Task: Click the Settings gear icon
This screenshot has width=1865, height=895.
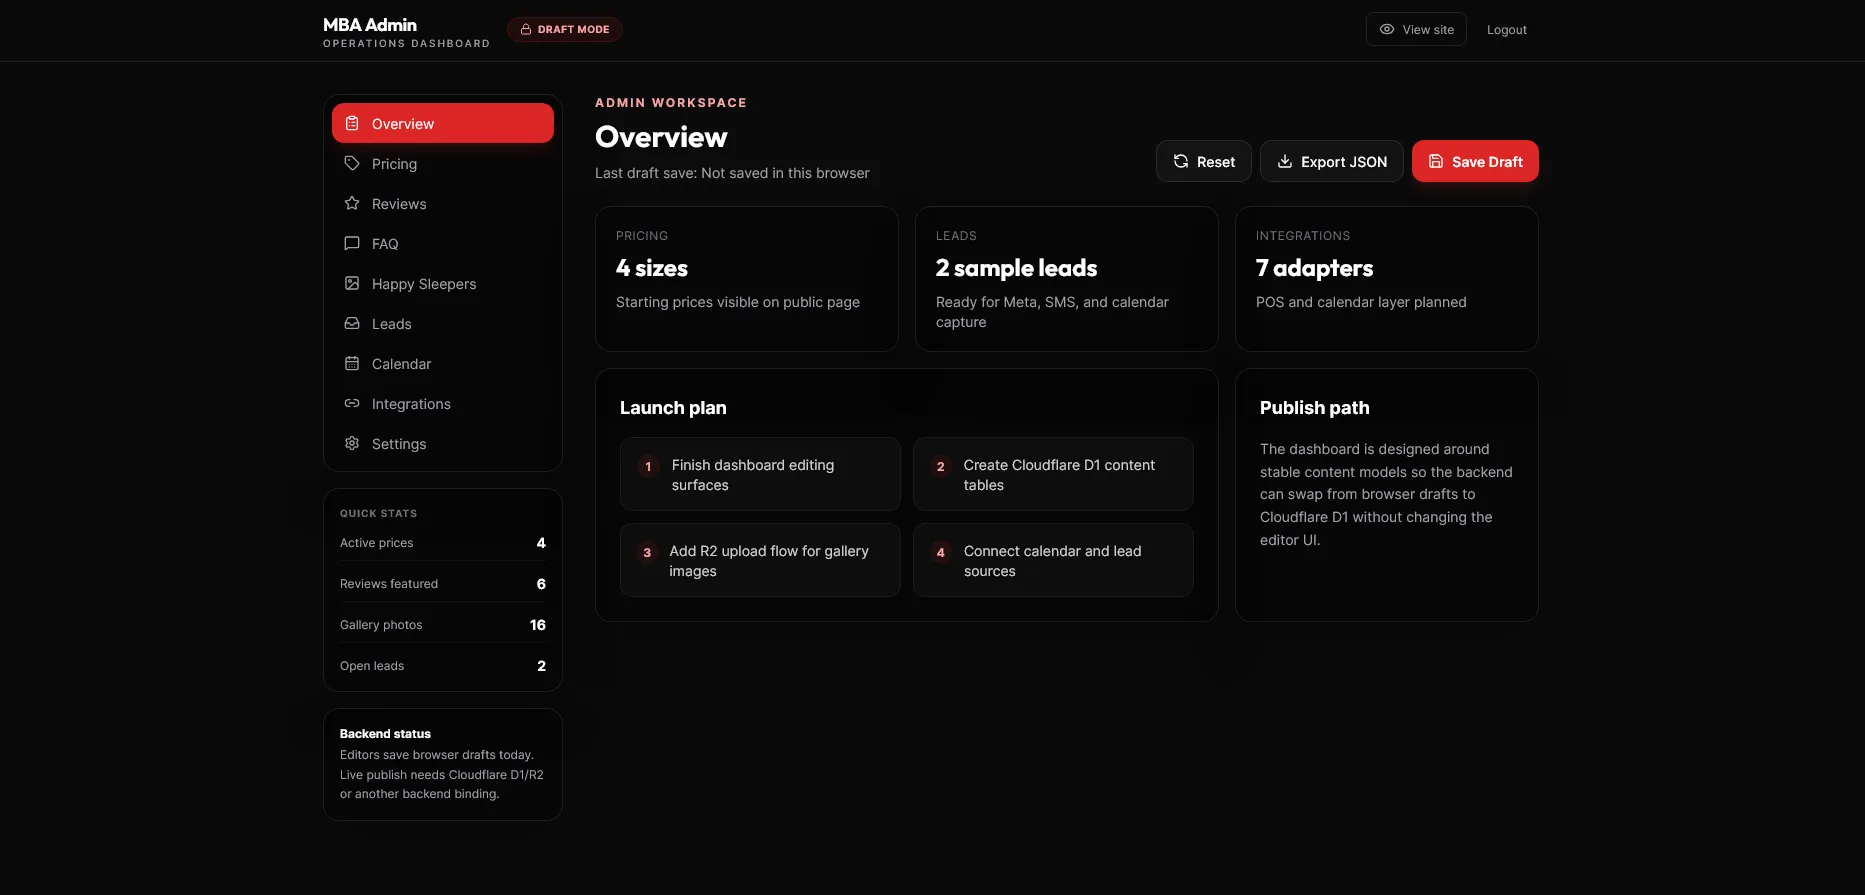Action: tap(352, 443)
